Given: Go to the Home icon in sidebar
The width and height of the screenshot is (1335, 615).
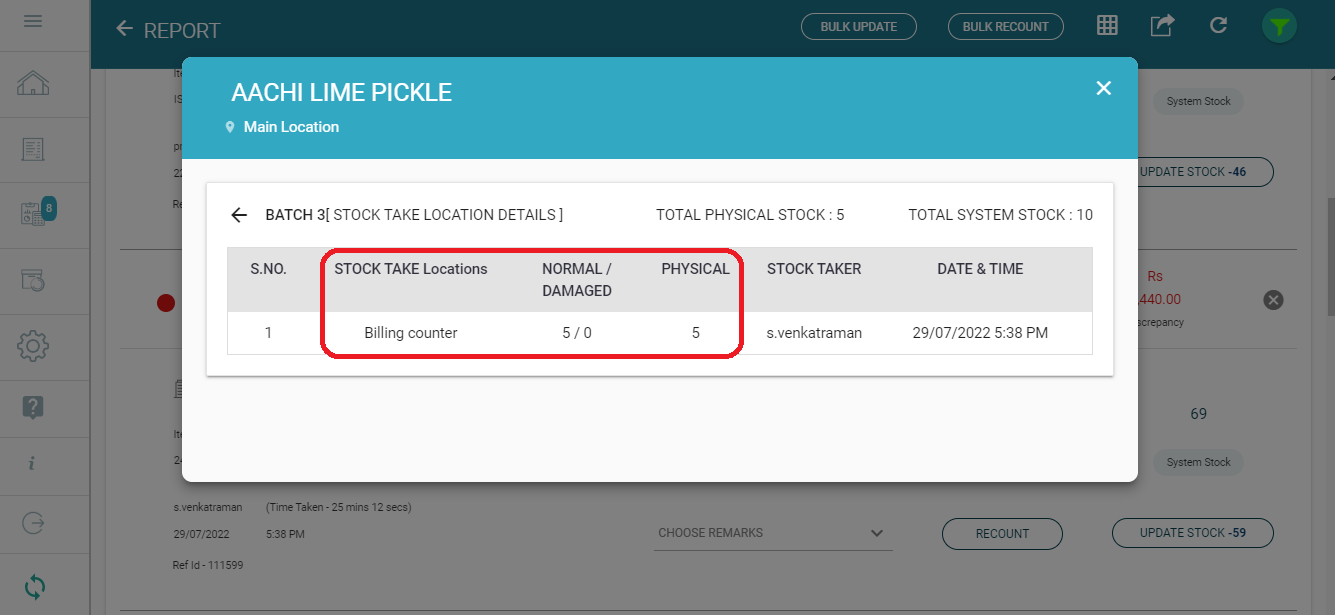Looking at the screenshot, I should 33,84.
